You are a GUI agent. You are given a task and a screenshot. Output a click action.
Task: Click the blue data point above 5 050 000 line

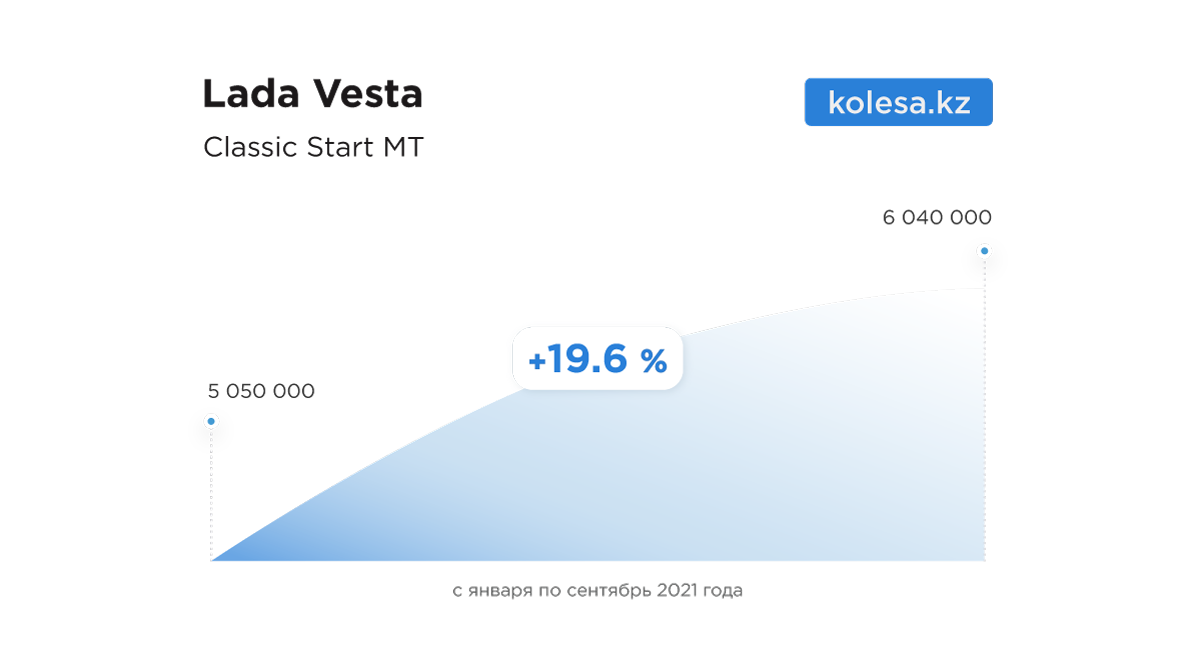(x=211, y=422)
